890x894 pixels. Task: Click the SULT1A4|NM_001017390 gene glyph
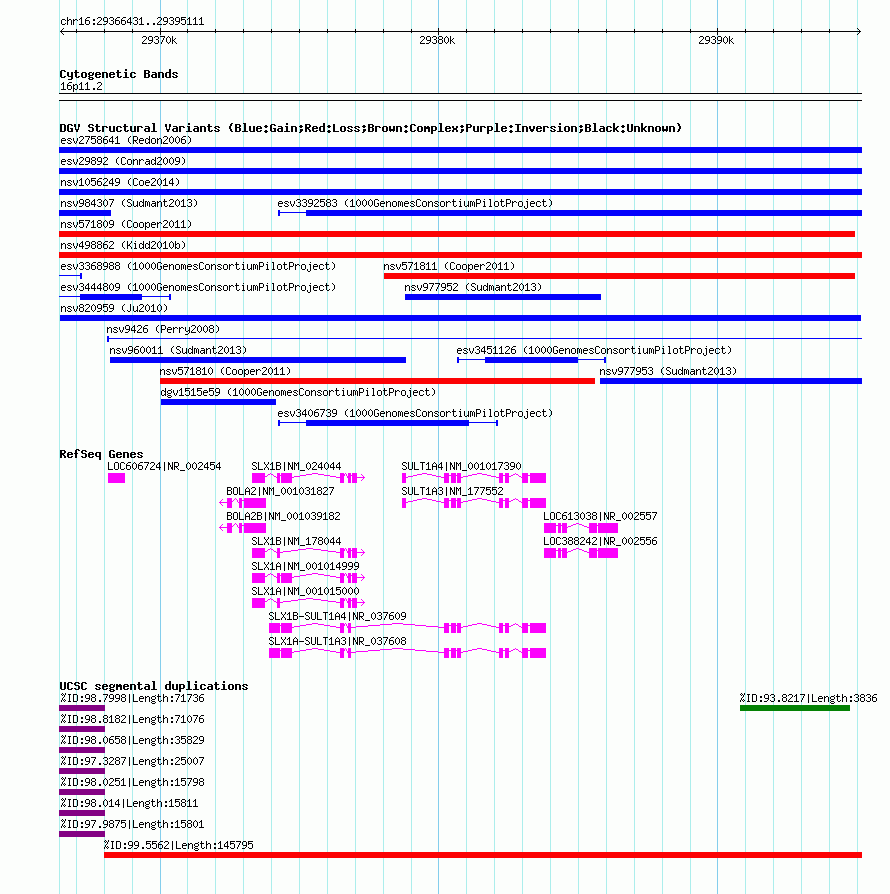coord(474,478)
